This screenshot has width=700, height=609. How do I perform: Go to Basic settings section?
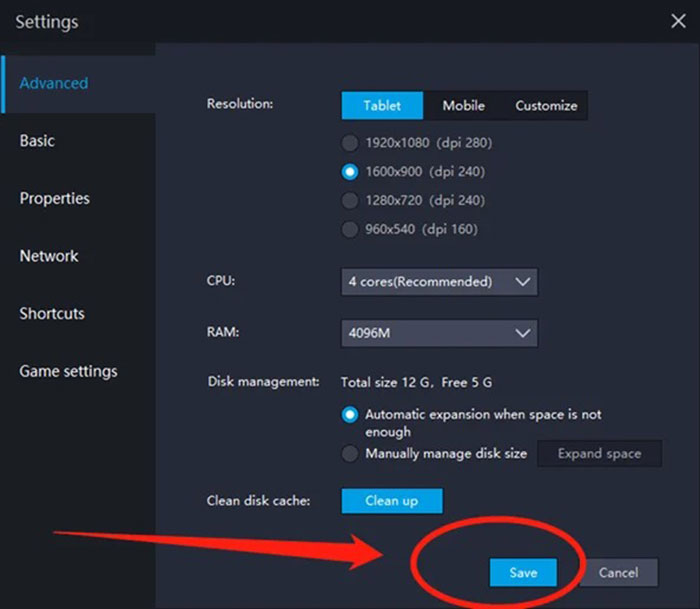point(37,141)
